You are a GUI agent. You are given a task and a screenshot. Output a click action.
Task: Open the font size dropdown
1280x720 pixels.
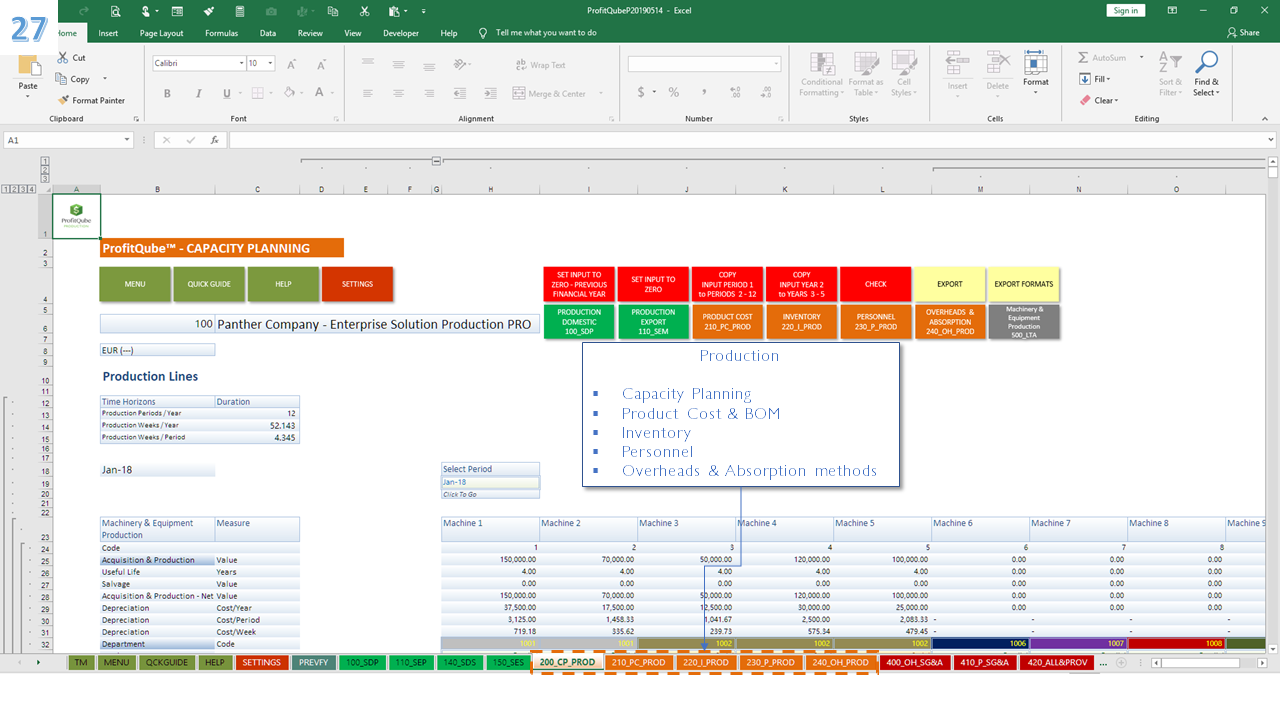pyautogui.click(x=270, y=63)
